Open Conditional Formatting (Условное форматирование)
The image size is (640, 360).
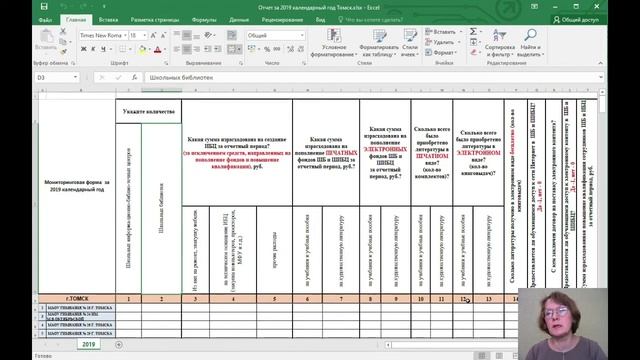point(334,43)
